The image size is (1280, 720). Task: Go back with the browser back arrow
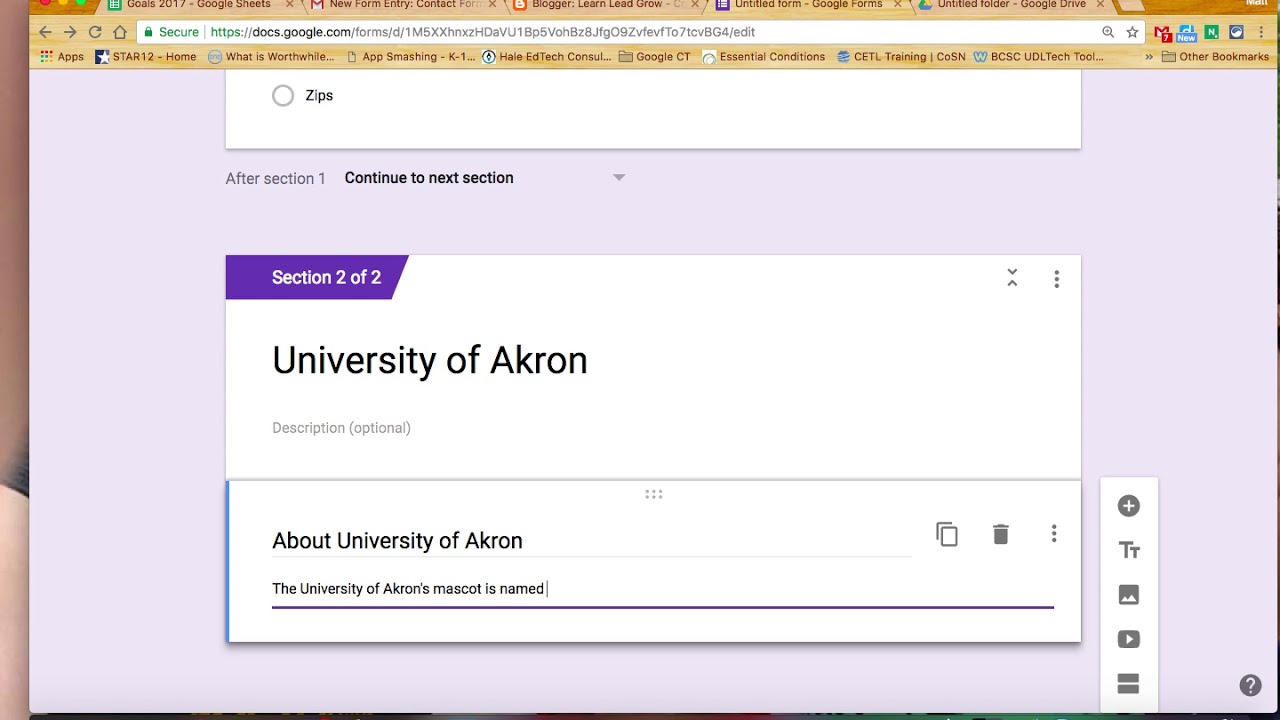[45, 32]
